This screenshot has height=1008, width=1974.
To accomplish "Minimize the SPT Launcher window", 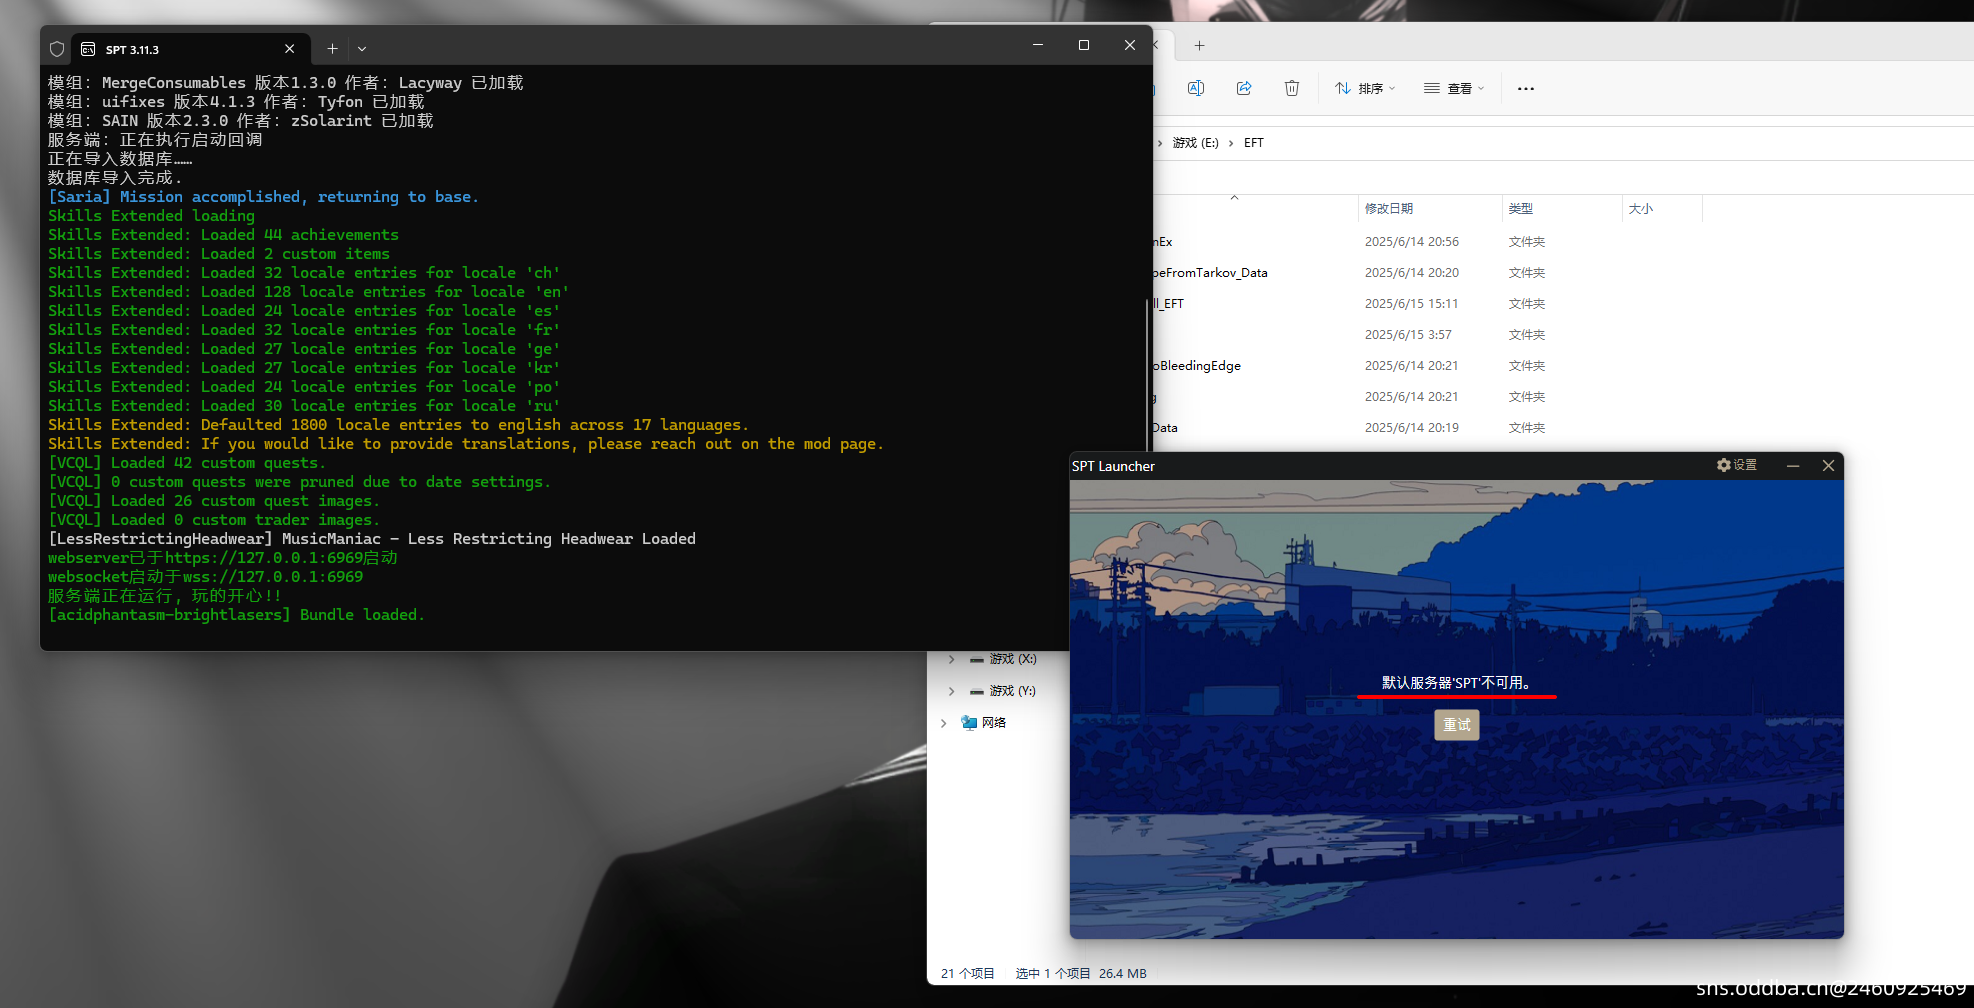I will coord(1793,466).
